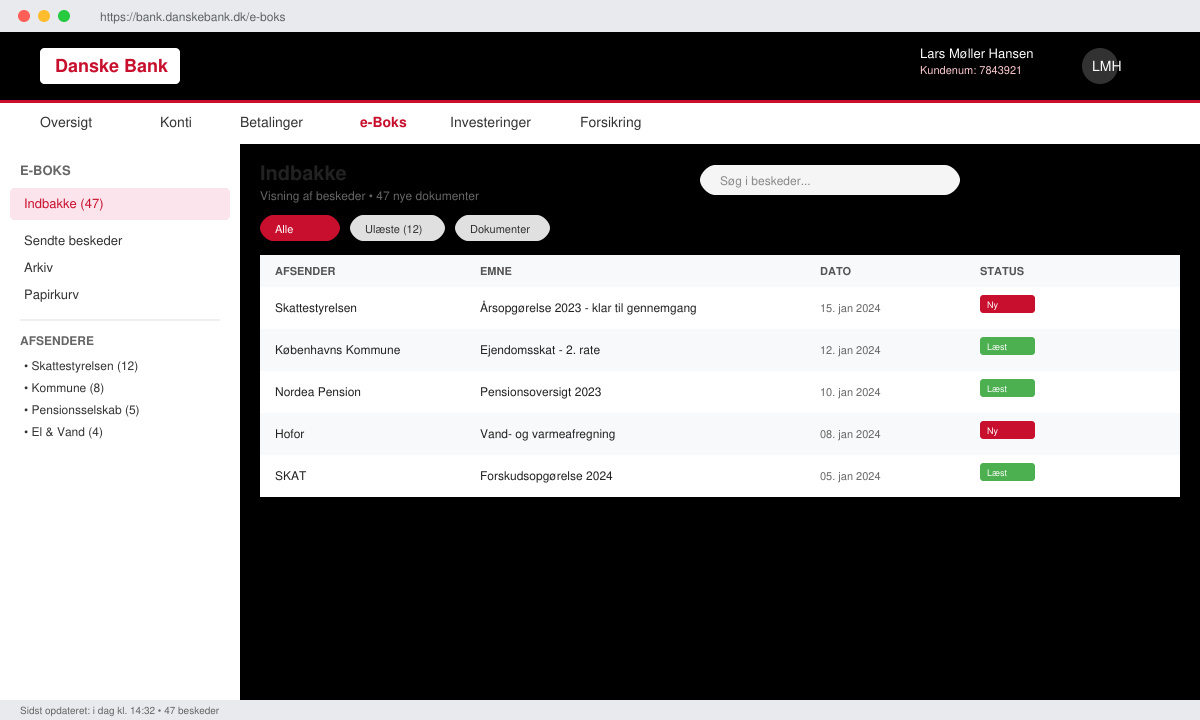
Task: Maximize the window with green button
Action: click(64, 16)
